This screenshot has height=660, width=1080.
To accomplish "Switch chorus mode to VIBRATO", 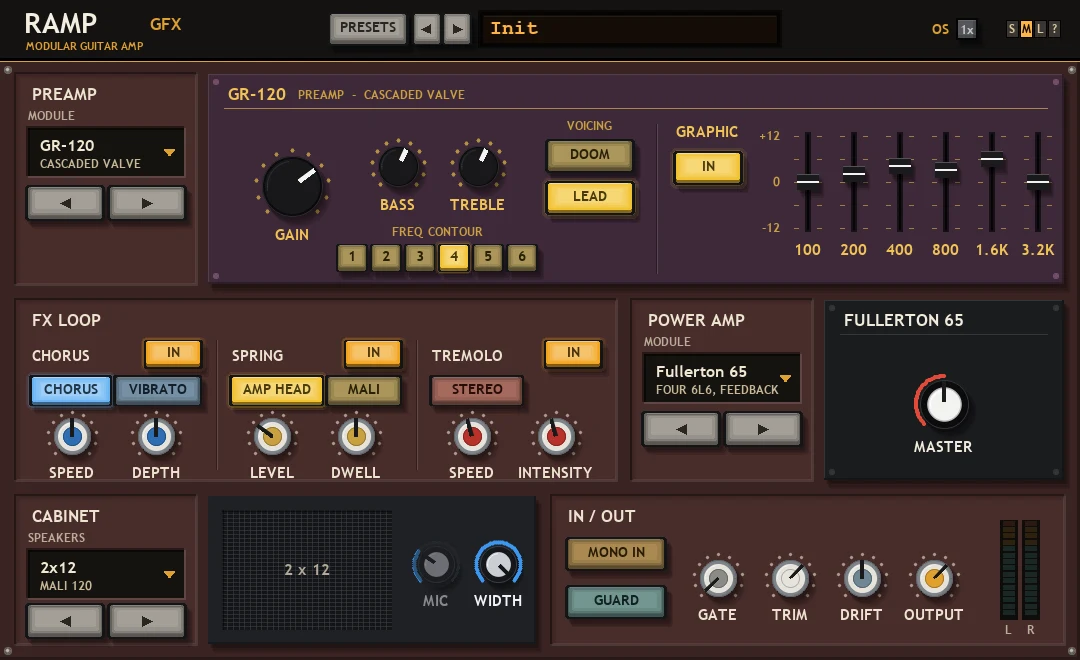I will click(158, 390).
